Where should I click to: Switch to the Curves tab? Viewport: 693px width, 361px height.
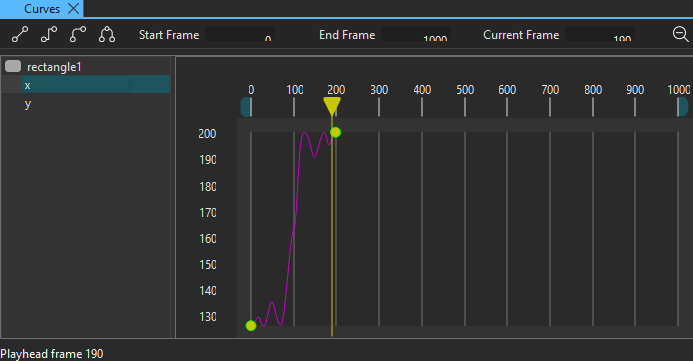tap(42, 8)
